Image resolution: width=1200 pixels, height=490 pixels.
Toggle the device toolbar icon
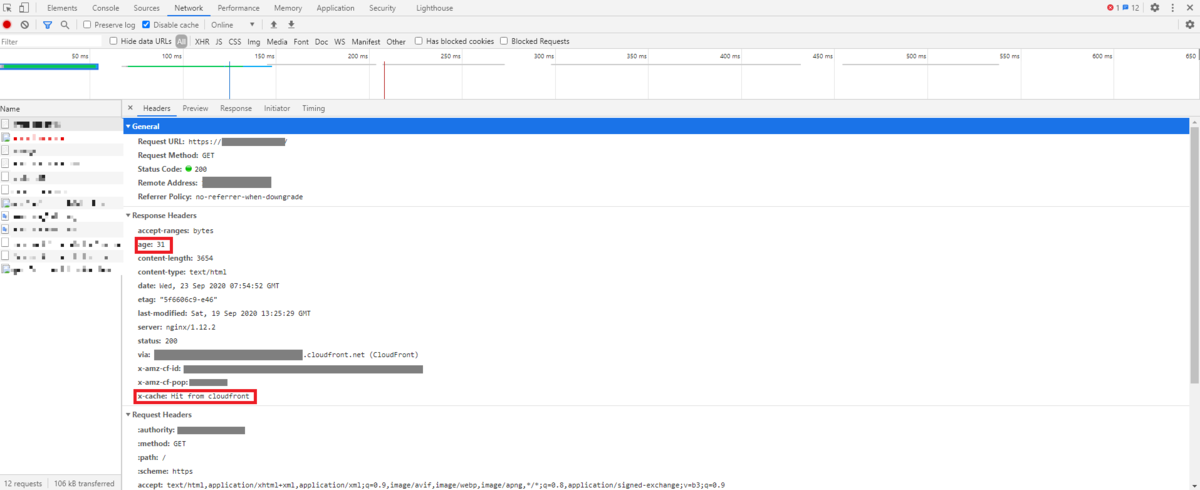pyautogui.click(x=23, y=8)
